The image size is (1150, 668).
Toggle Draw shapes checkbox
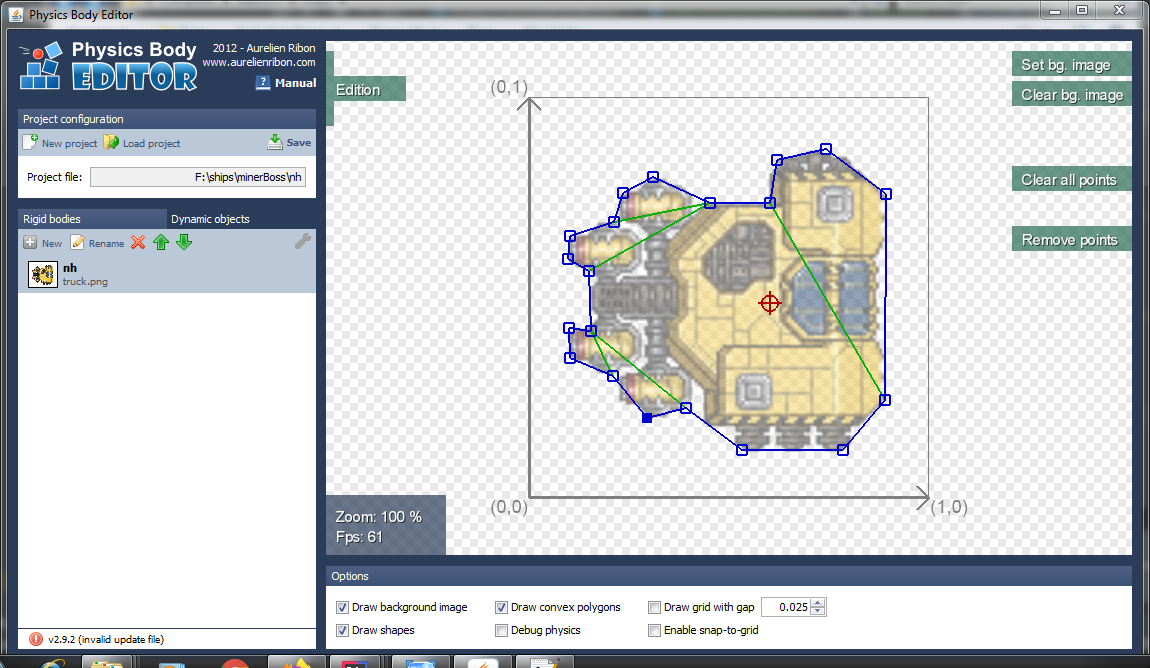coord(342,630)
